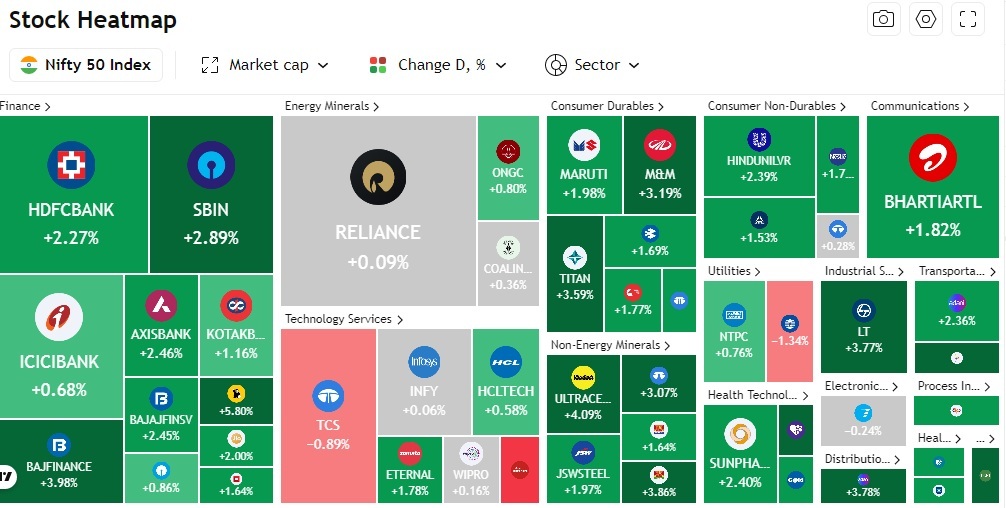Screen dimensions: 1006x508
Task: Click HINDUNILVR logo icon
Action: [759, 140]
